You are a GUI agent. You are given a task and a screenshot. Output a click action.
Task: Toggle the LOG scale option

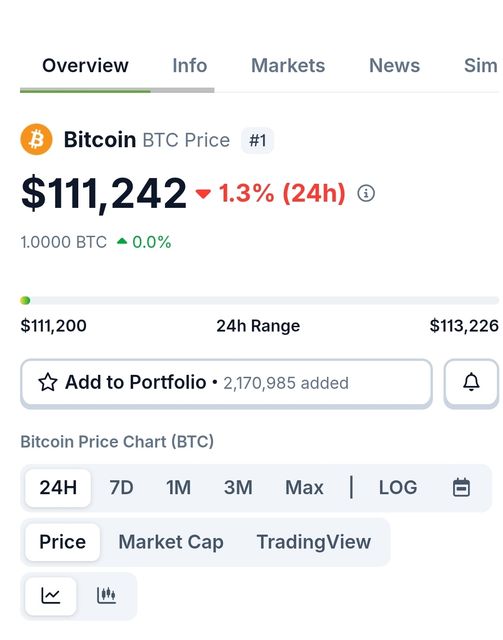(398, 487)
